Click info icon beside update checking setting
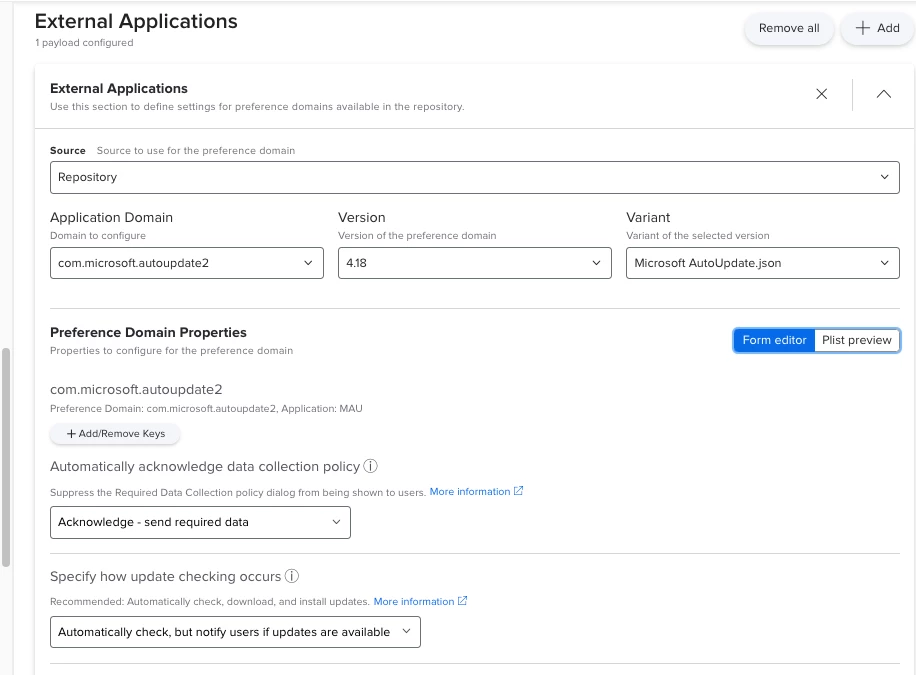Screen dimensions: 916x675 point(292,576)
